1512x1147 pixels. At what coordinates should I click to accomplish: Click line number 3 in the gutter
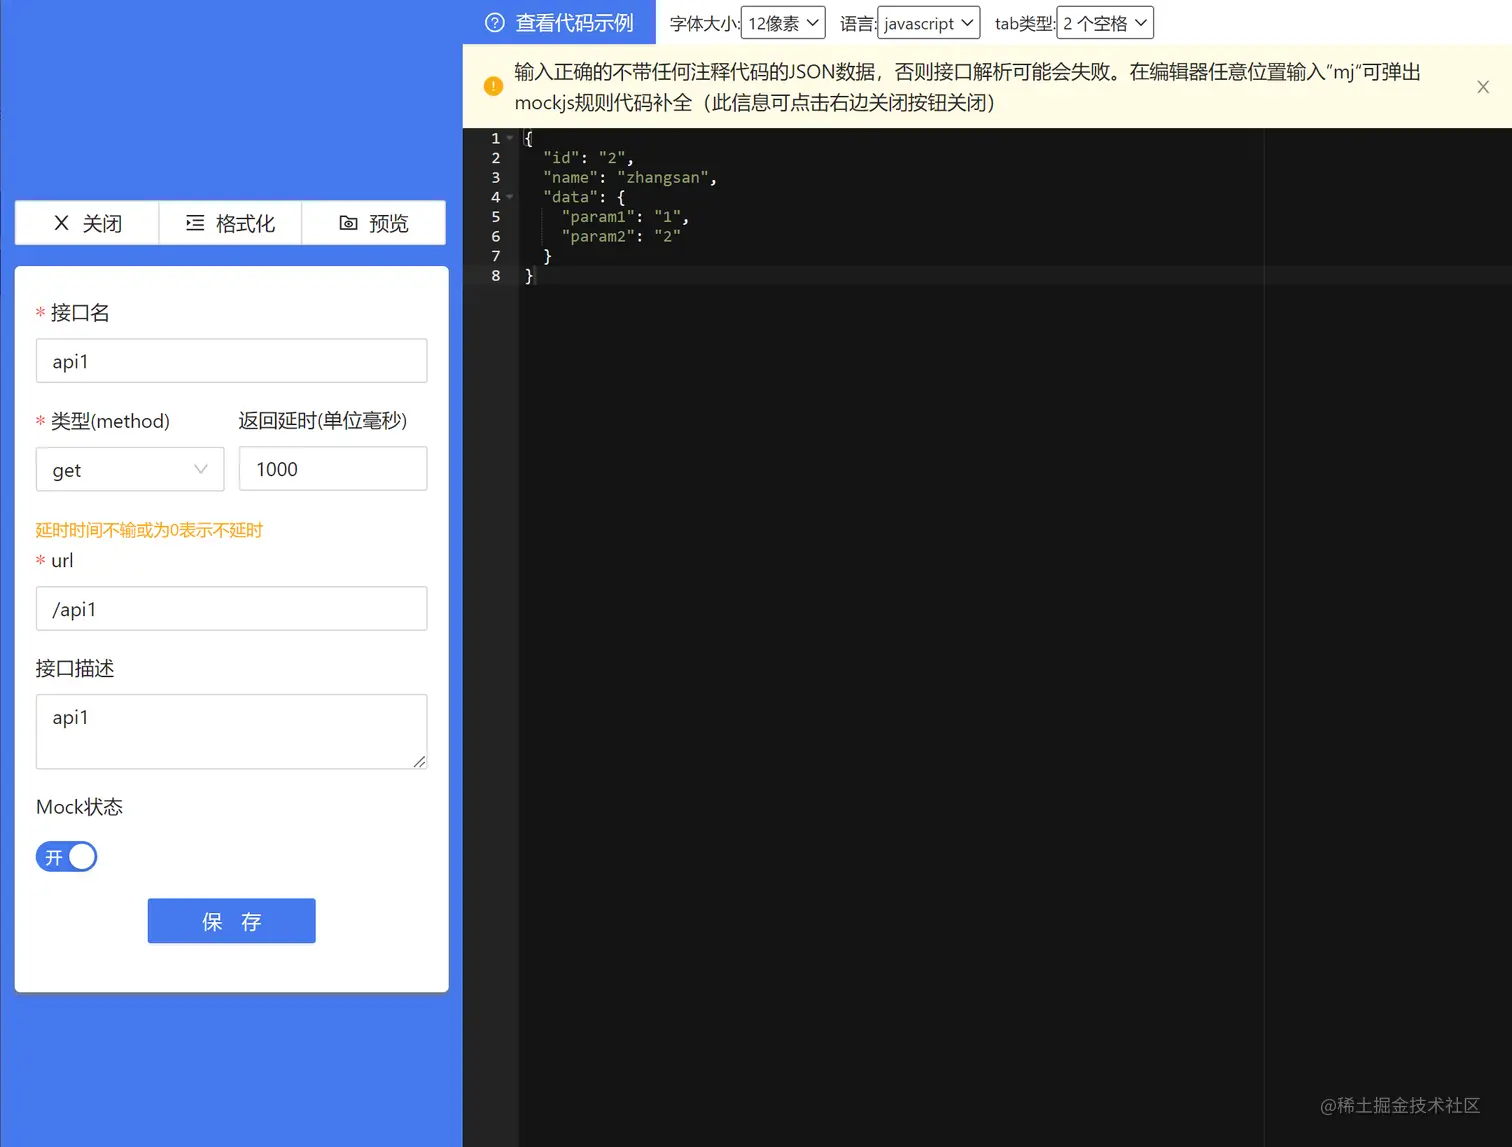[496, 178]
